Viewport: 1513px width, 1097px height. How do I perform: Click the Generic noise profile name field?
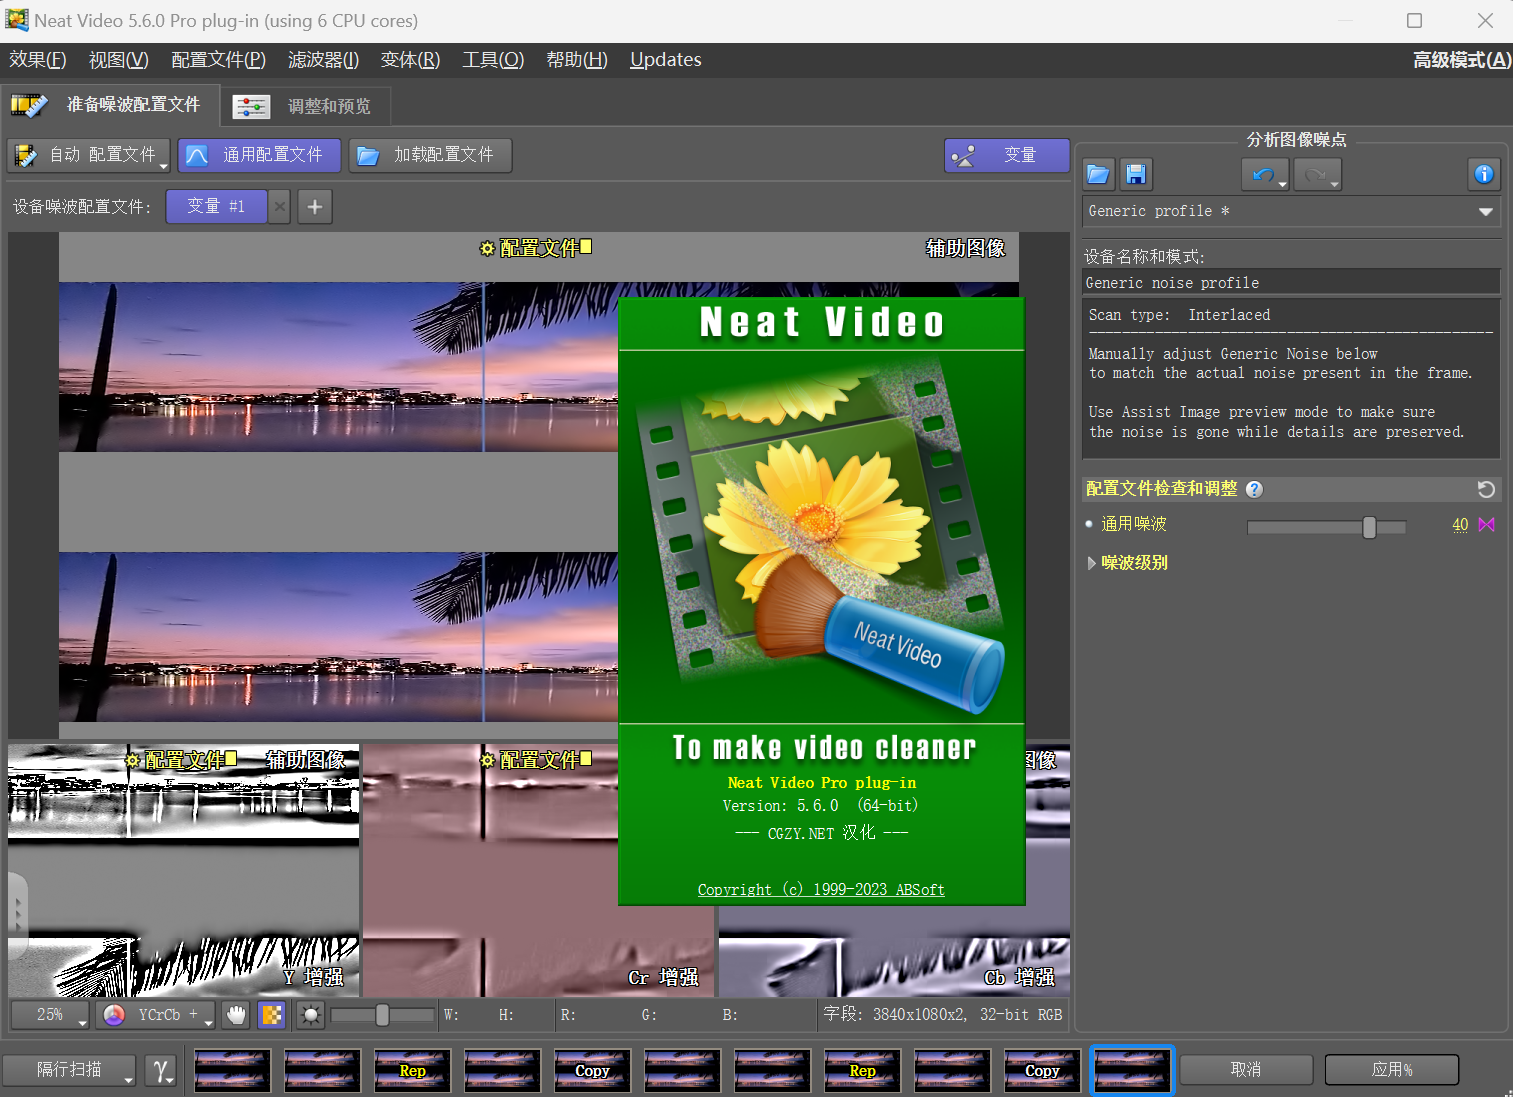click(x=1291, y=283)
